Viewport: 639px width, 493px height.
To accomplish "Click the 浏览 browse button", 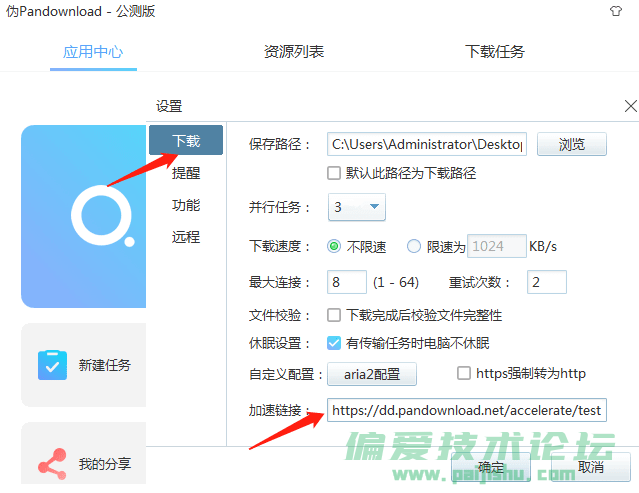I will click(572, 144).
